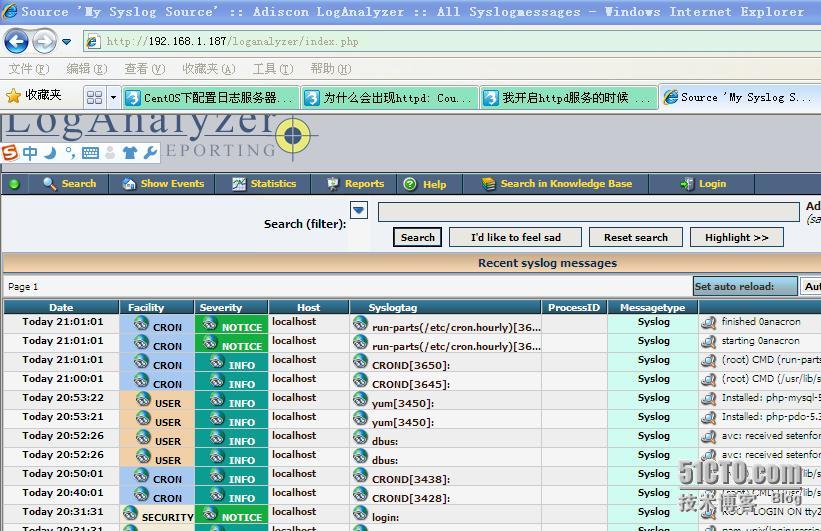Open the Search menu item

tap(69, 184)
